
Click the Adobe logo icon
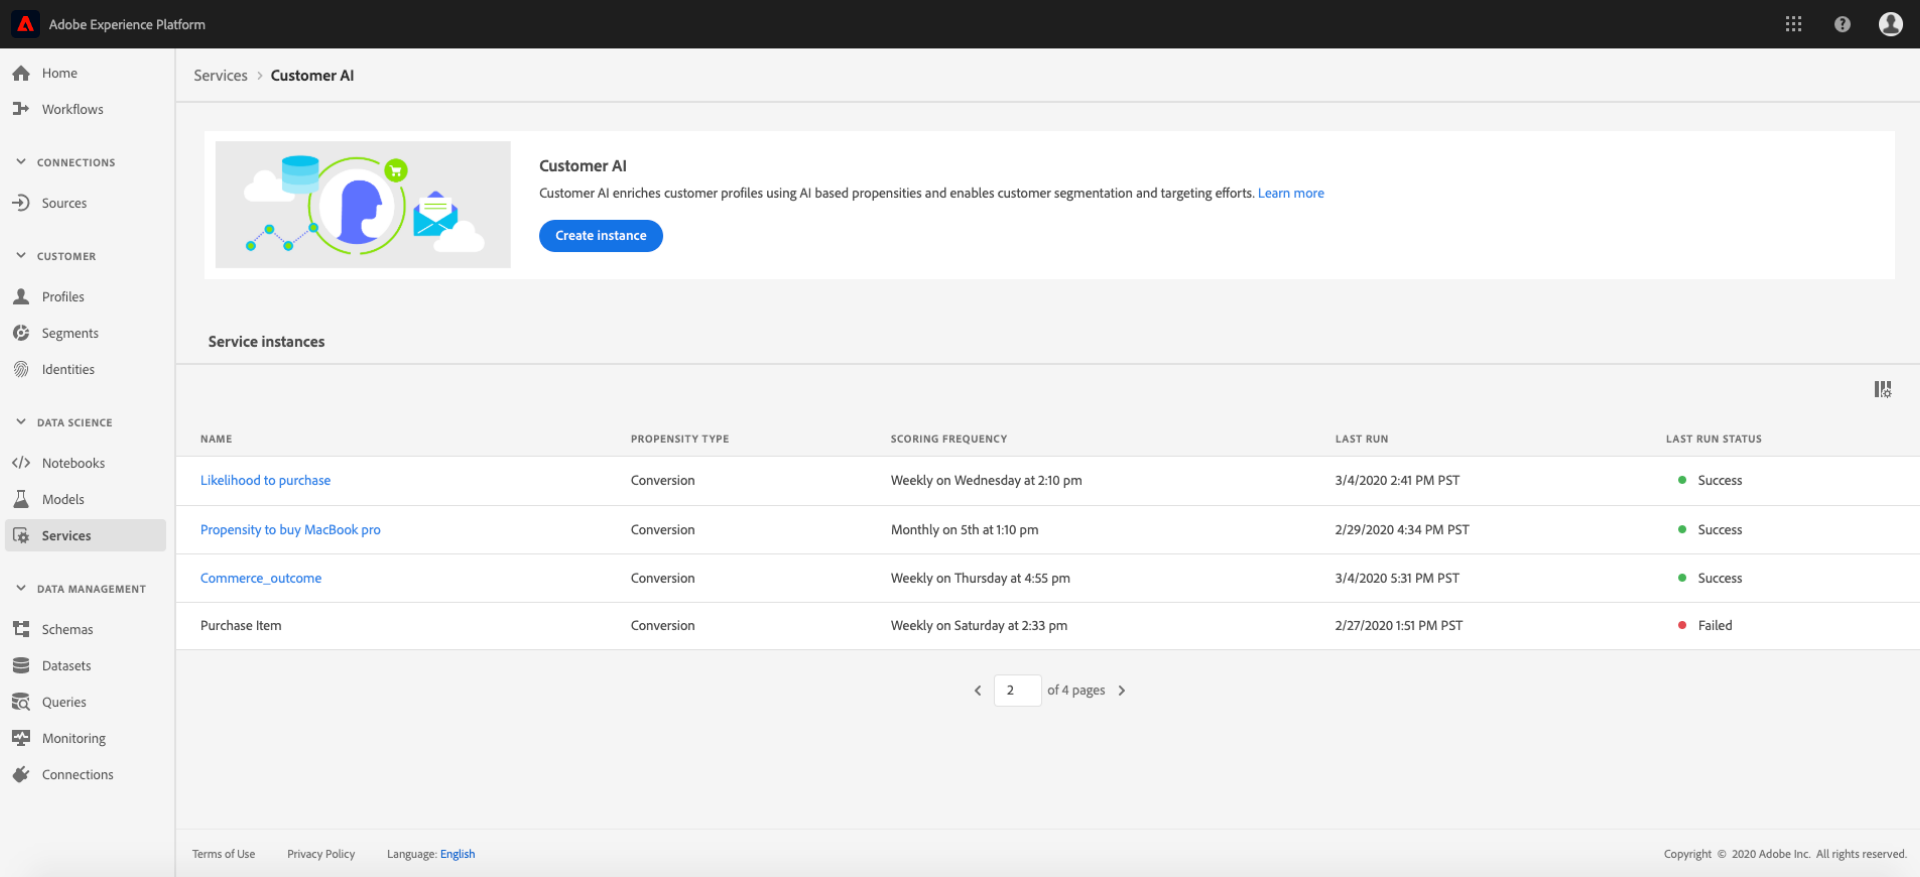pos(25,24)
